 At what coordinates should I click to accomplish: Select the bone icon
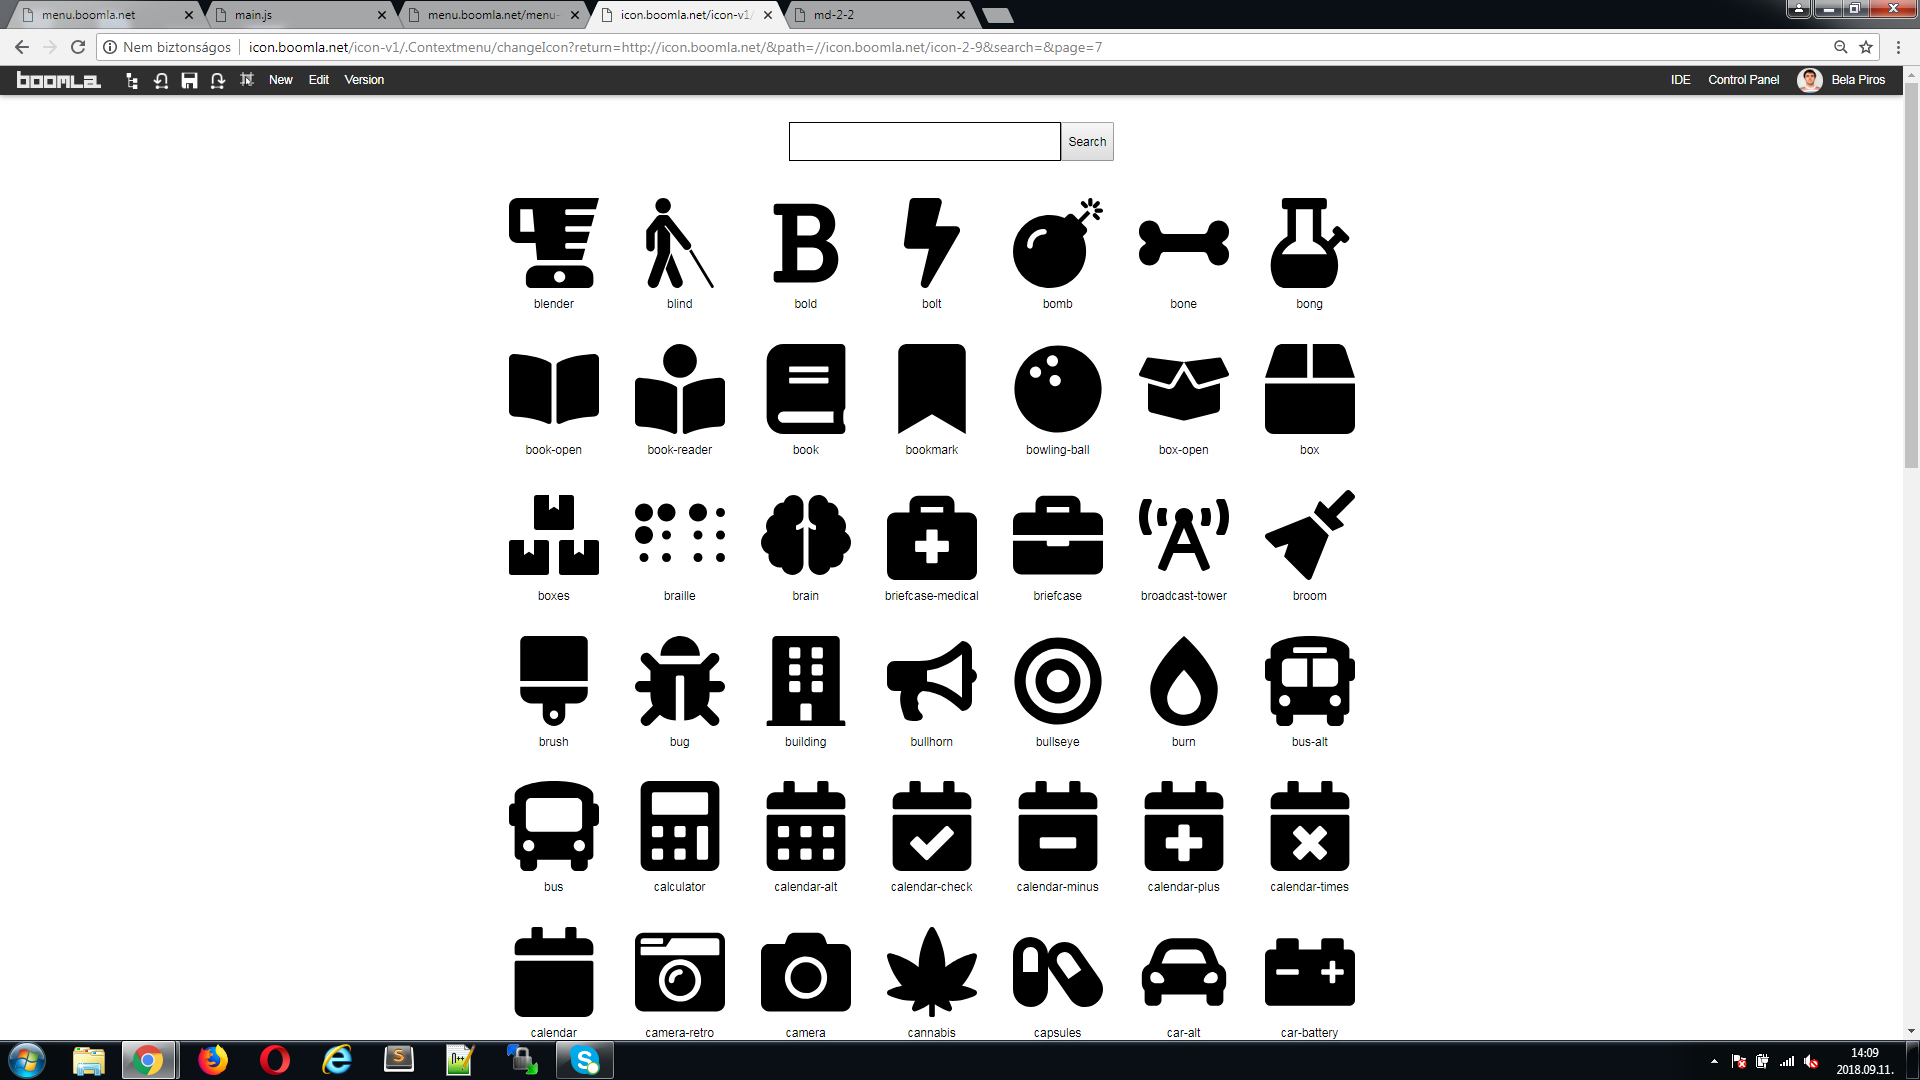[x=1184, y=243]
